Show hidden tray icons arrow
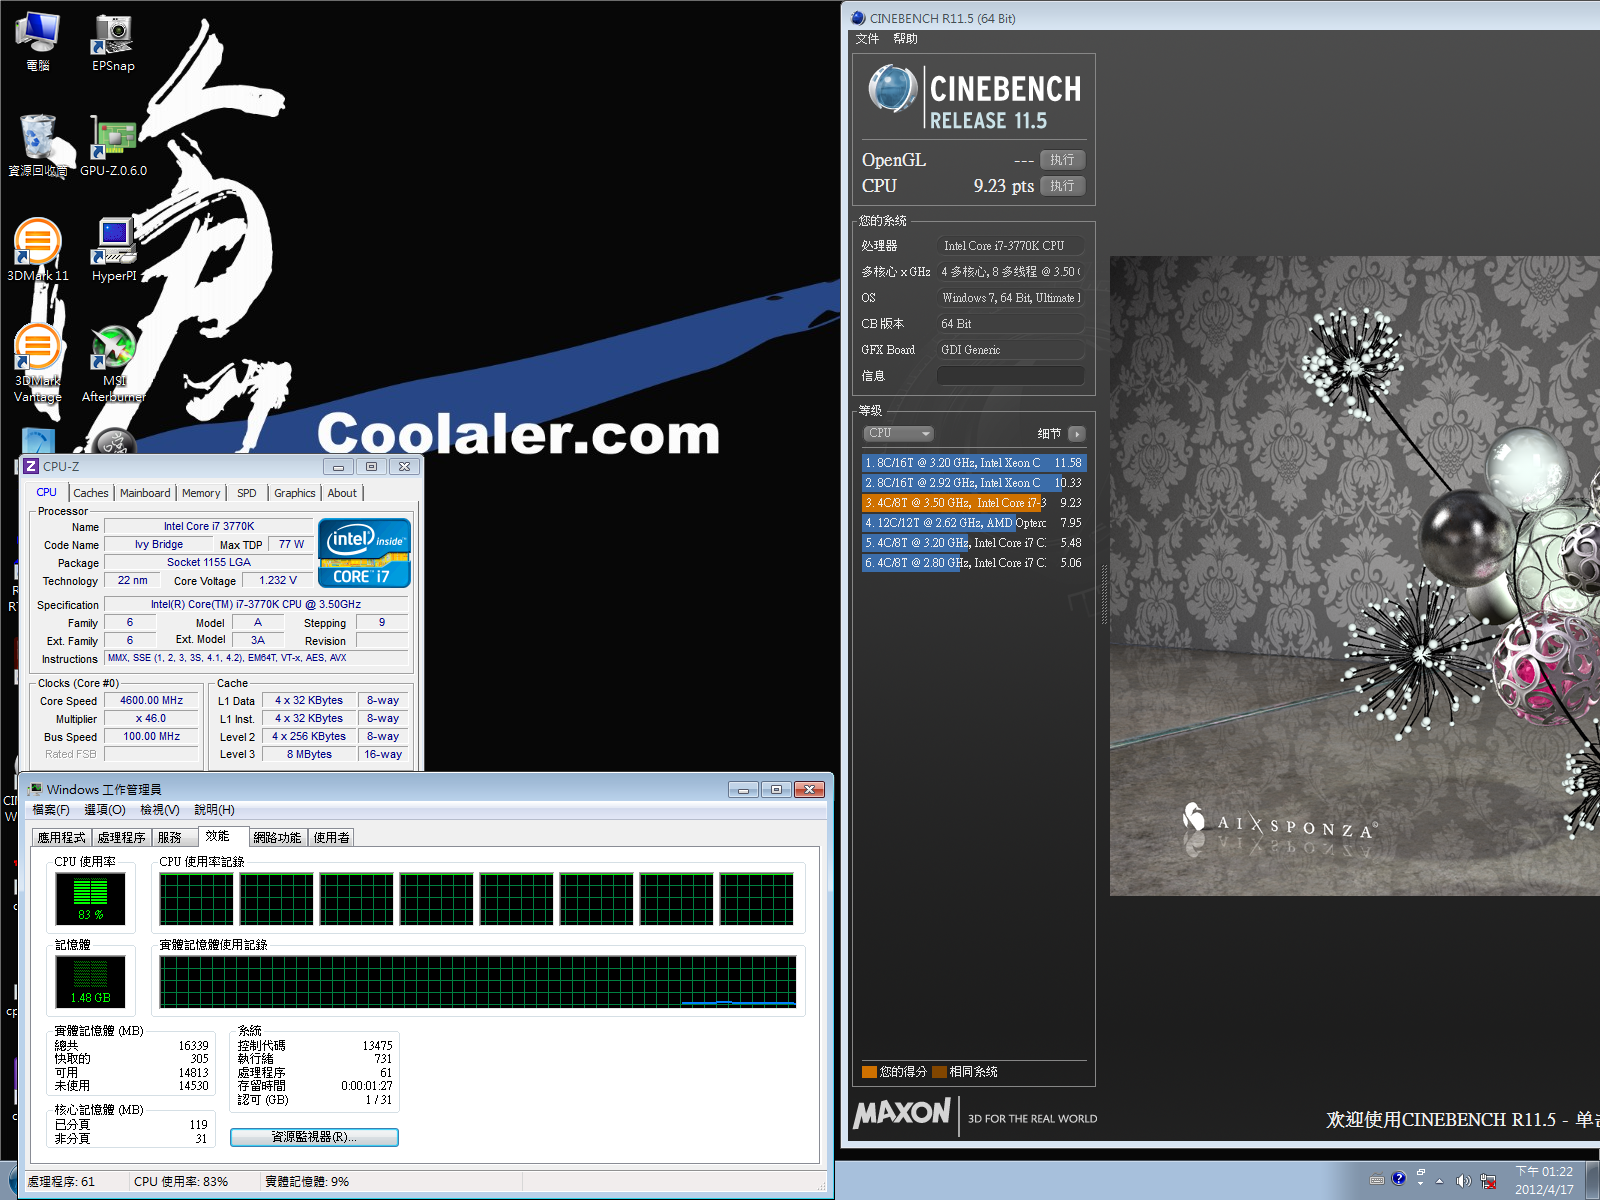1600x1200 pixels. click(x=1440, y=1181)
